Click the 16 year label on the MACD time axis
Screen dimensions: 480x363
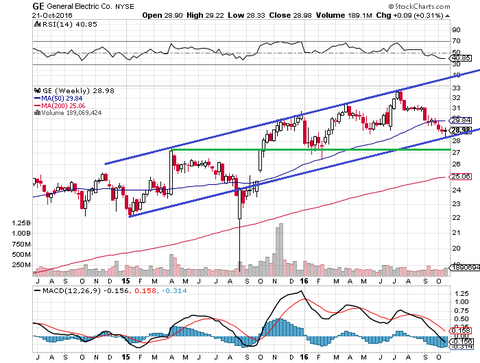click(x=304, y=357)
